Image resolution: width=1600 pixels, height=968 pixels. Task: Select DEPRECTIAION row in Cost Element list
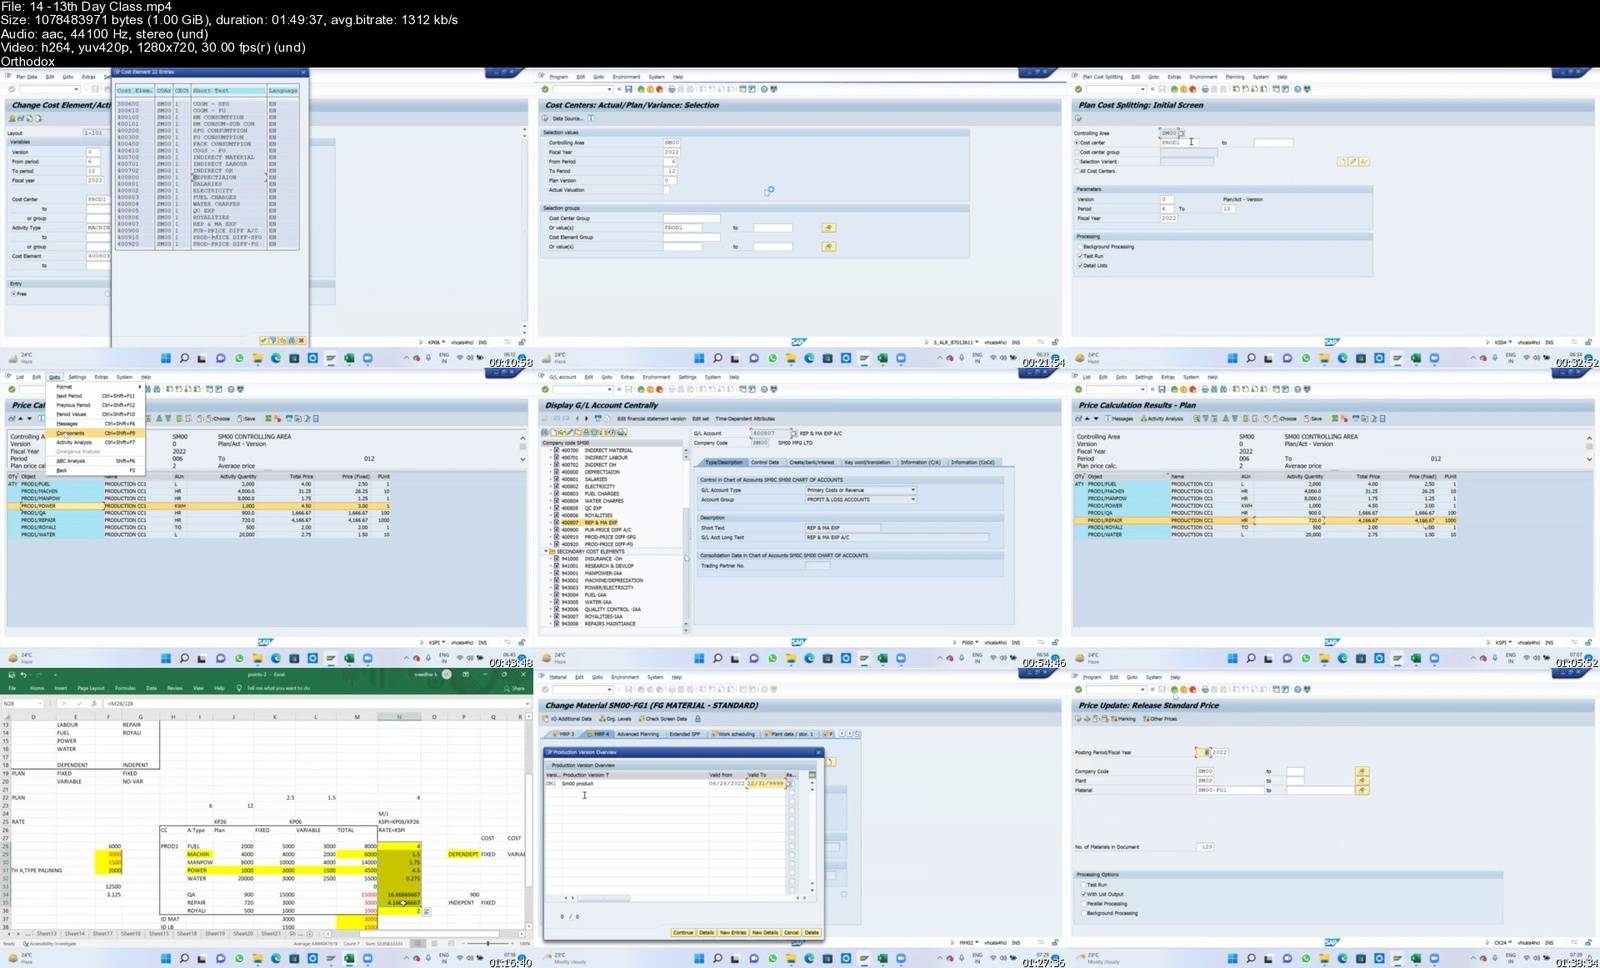pos(207,177)
